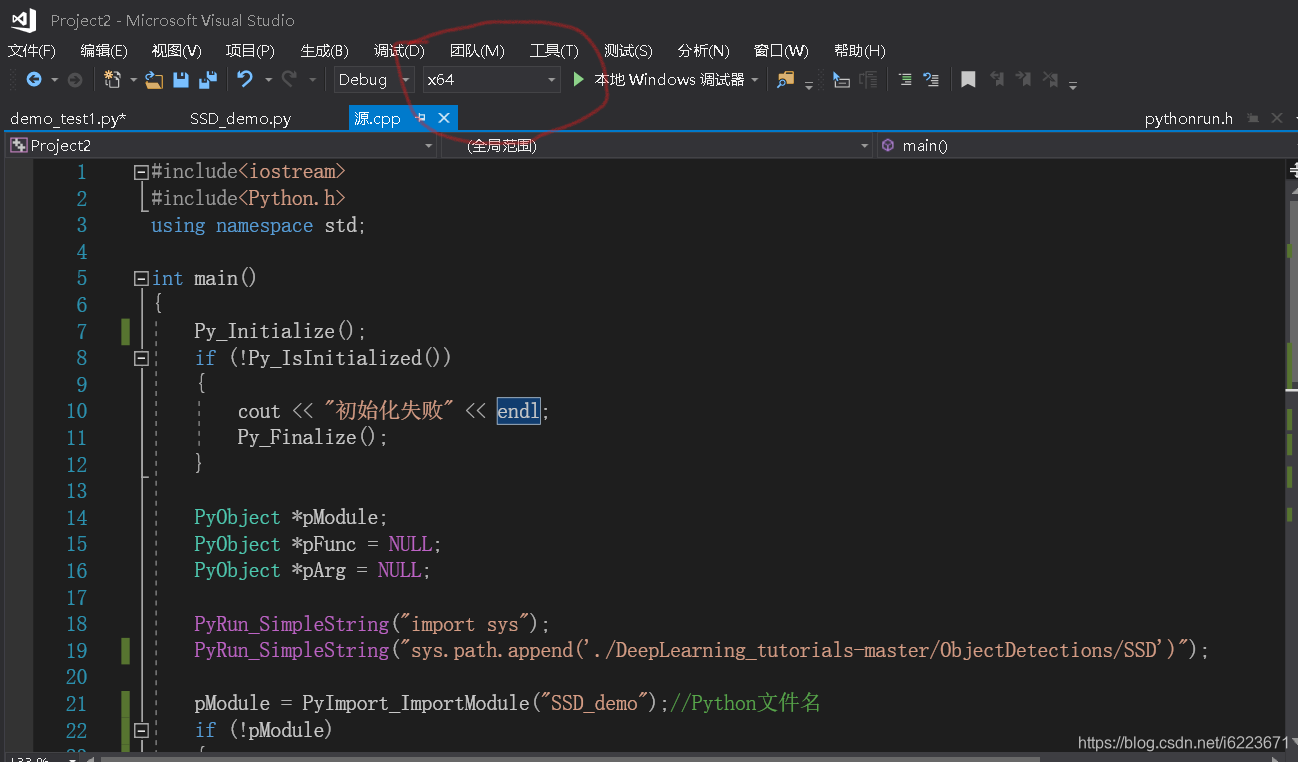Open the 生成(B) menu
1298x762 pixels.
click(x=324, y=51)
